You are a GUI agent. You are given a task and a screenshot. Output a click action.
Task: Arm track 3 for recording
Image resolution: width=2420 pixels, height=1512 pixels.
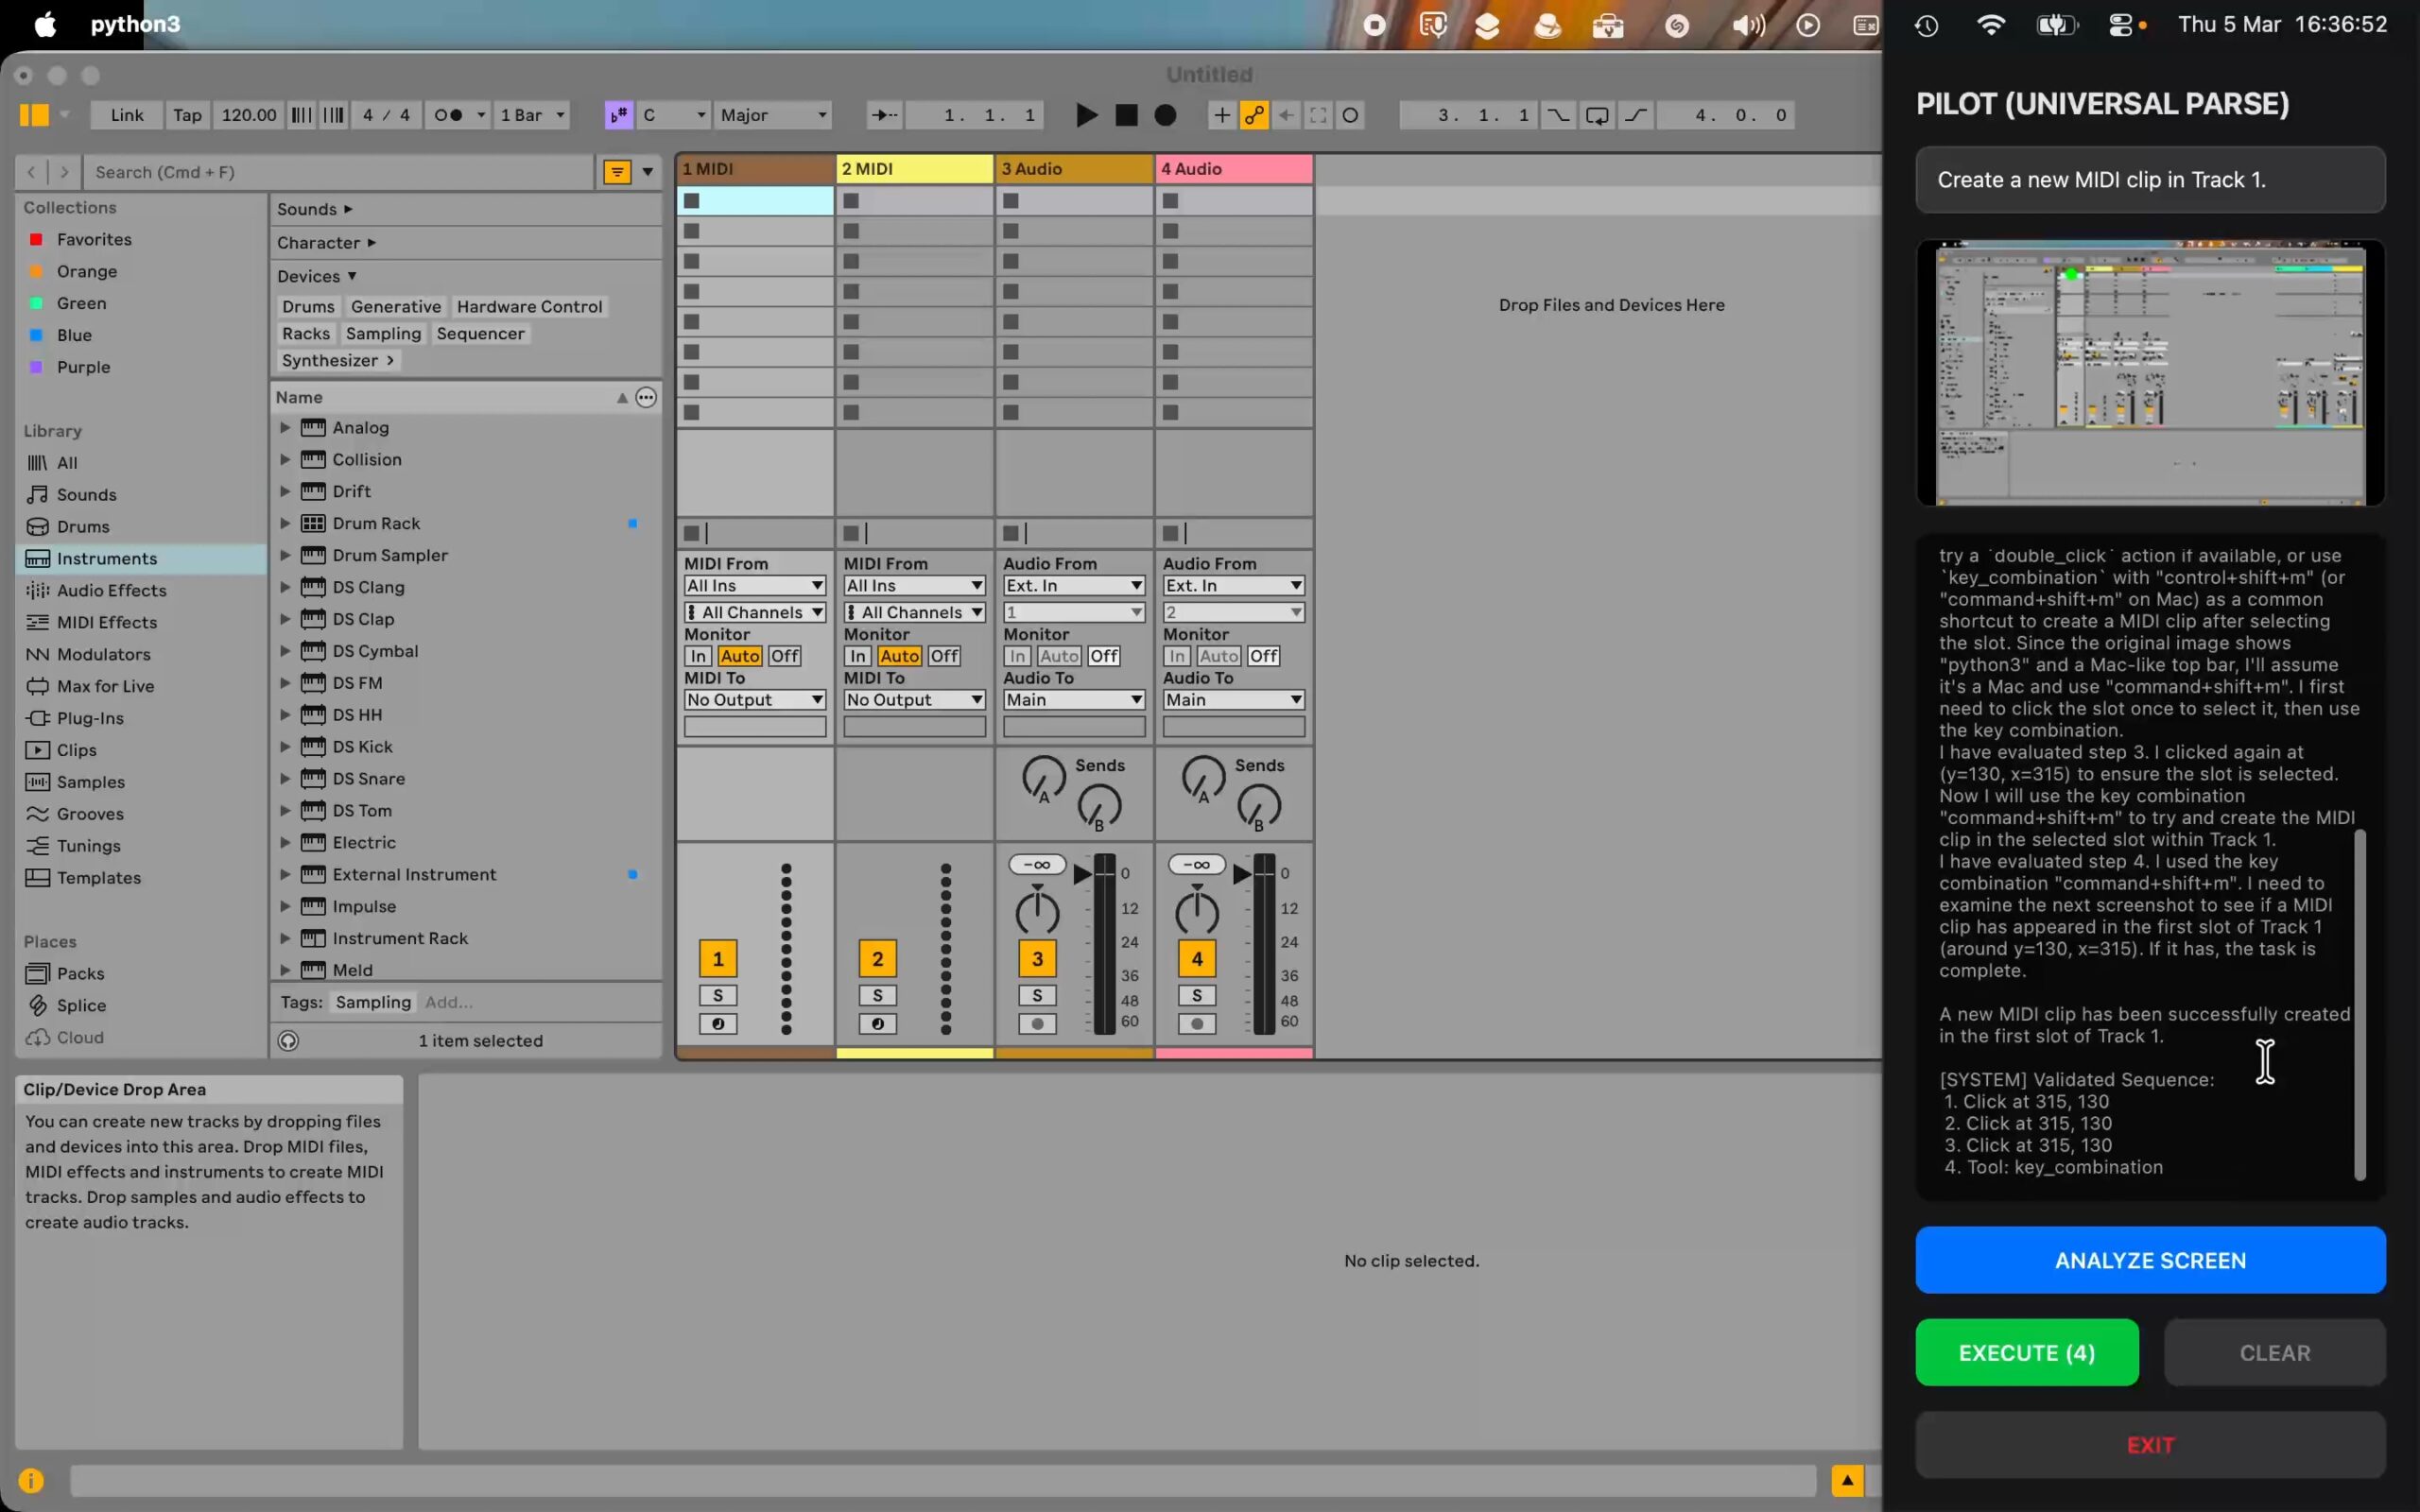tap(1037, 1024)
